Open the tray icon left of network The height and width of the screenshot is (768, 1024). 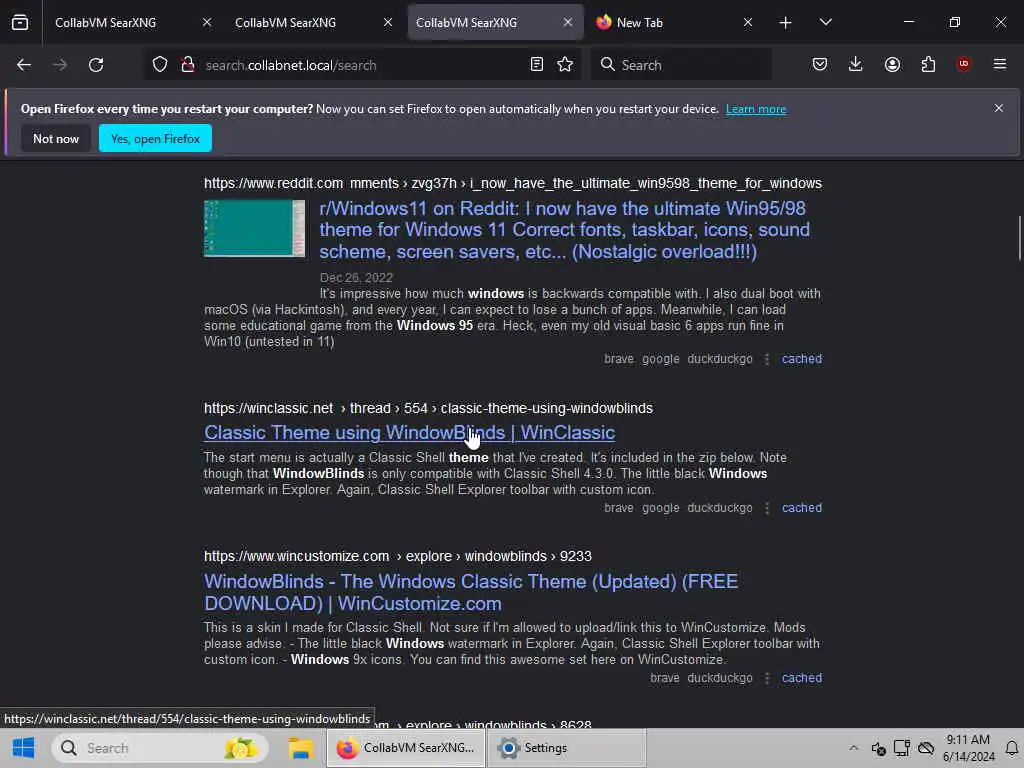[x=878, y=748]
